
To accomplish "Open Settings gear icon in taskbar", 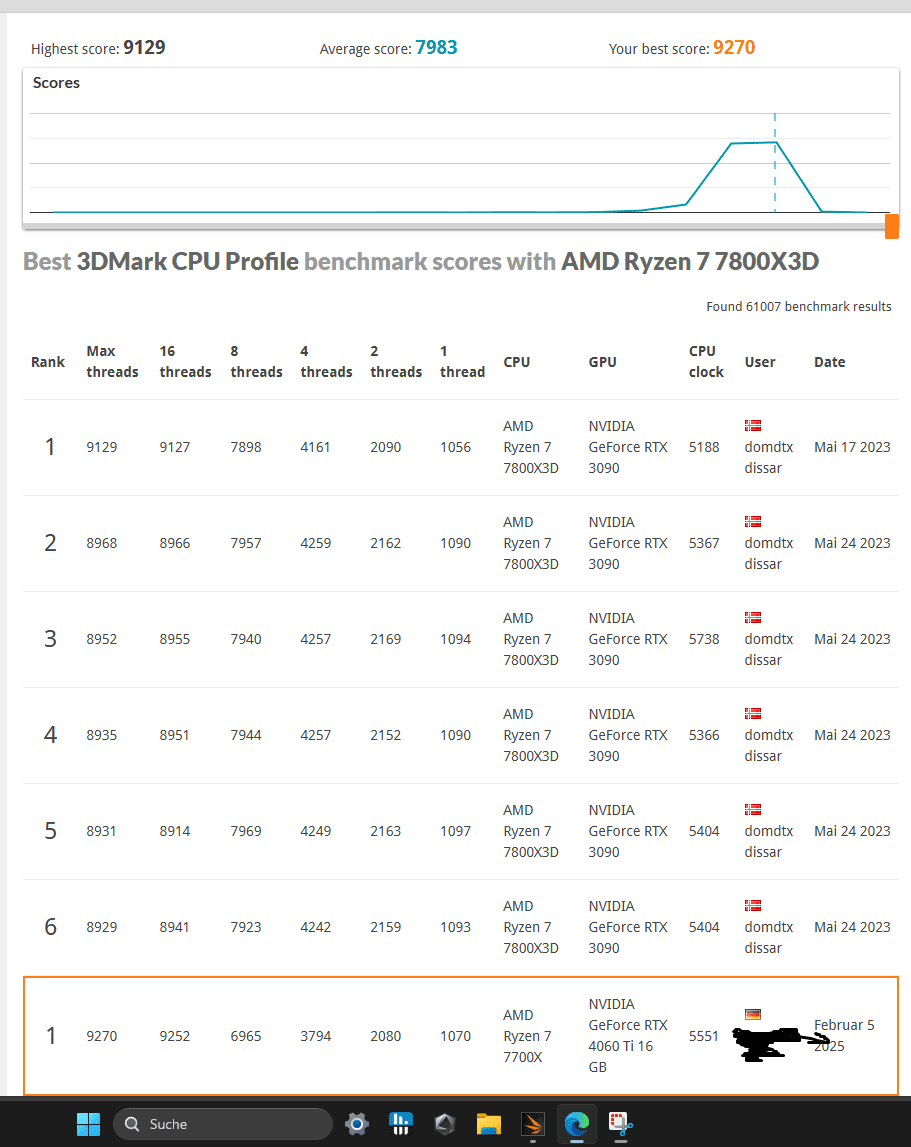I will pyautogui.click(x=356, y=1124).
